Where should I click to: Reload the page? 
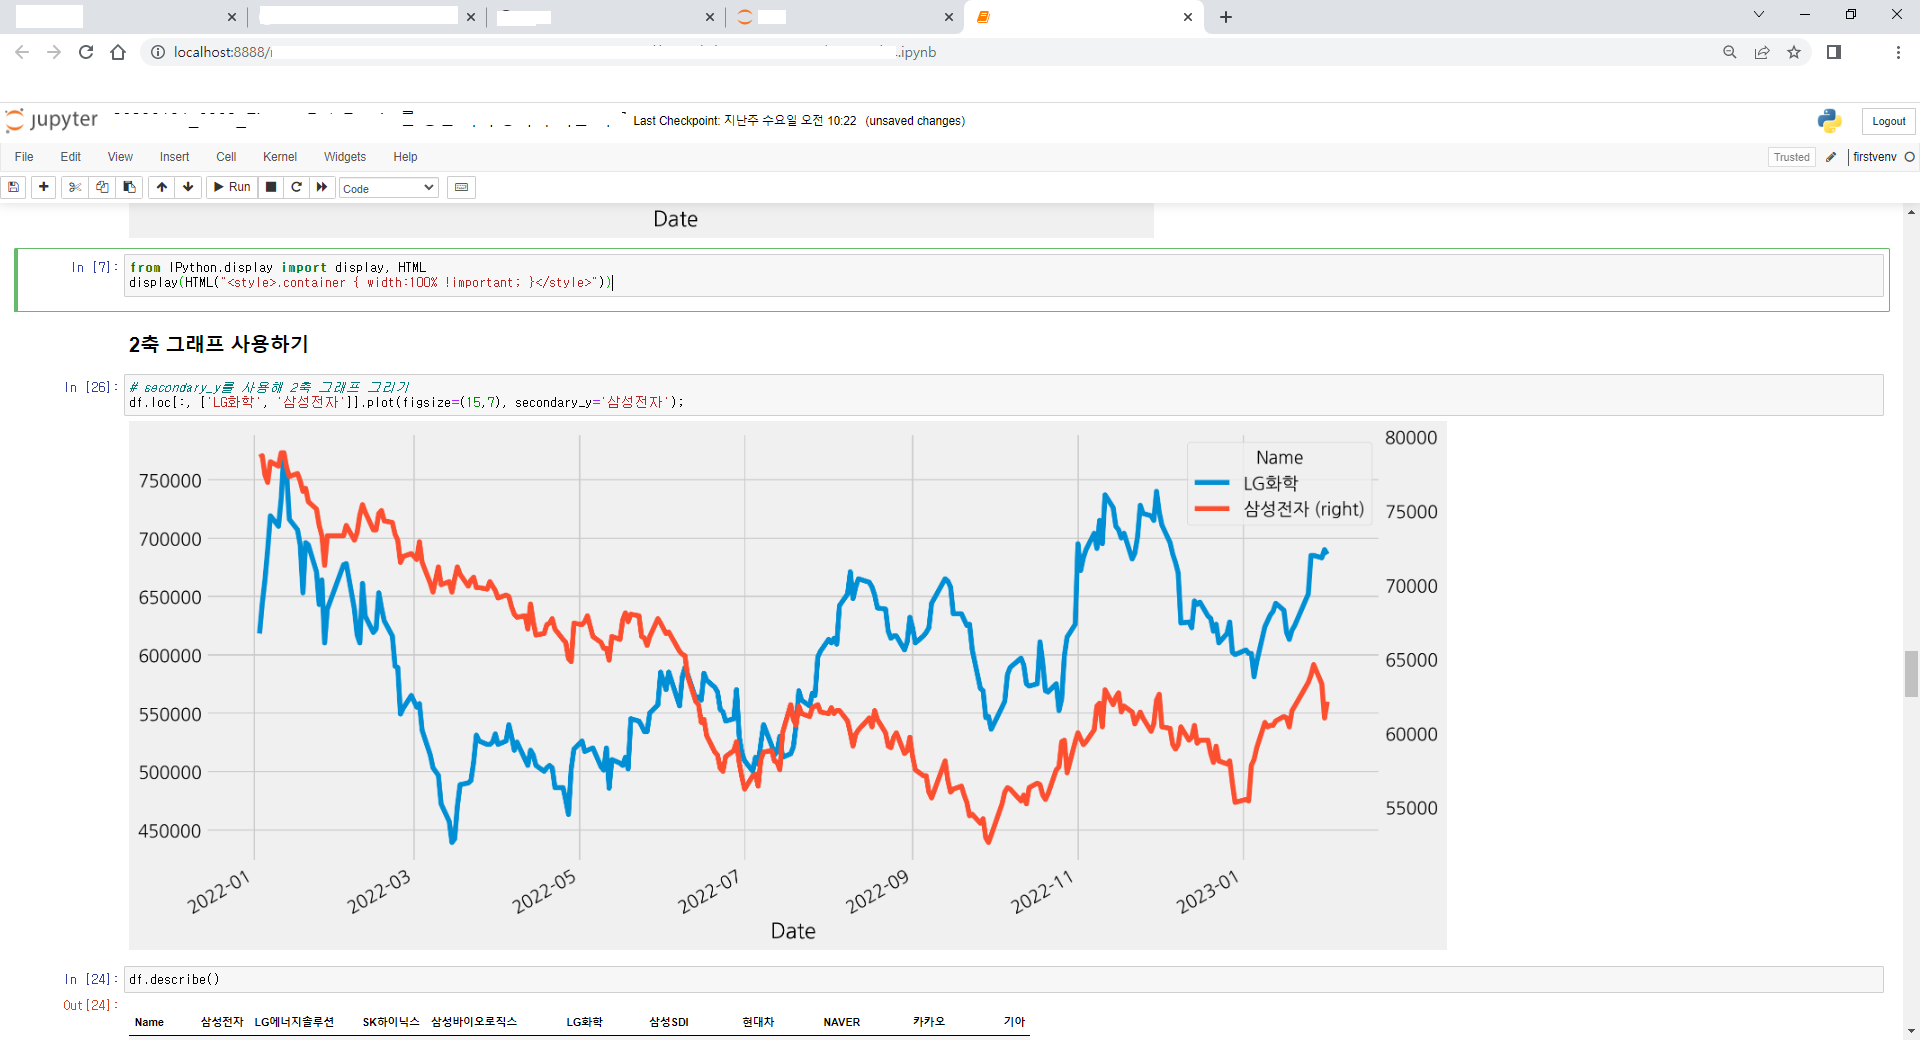pyautogui.click(x=86, y=52)
